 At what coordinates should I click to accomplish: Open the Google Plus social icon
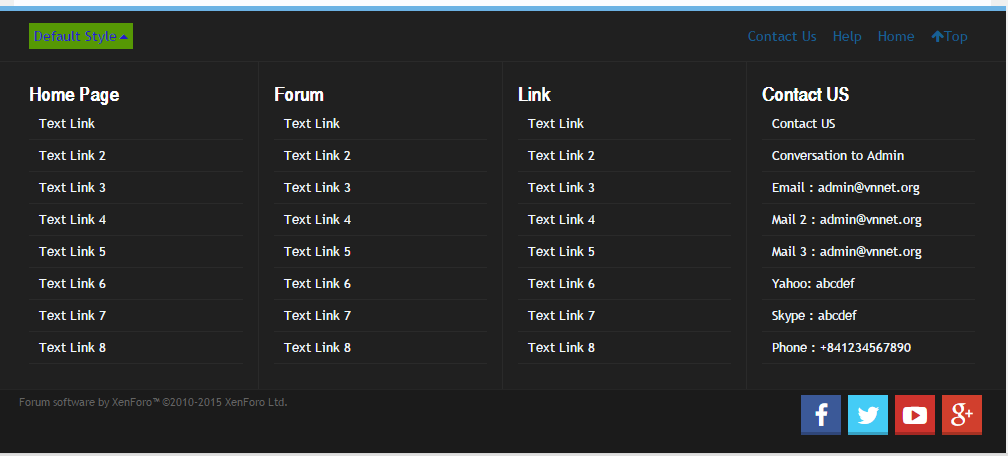[961, 415]
